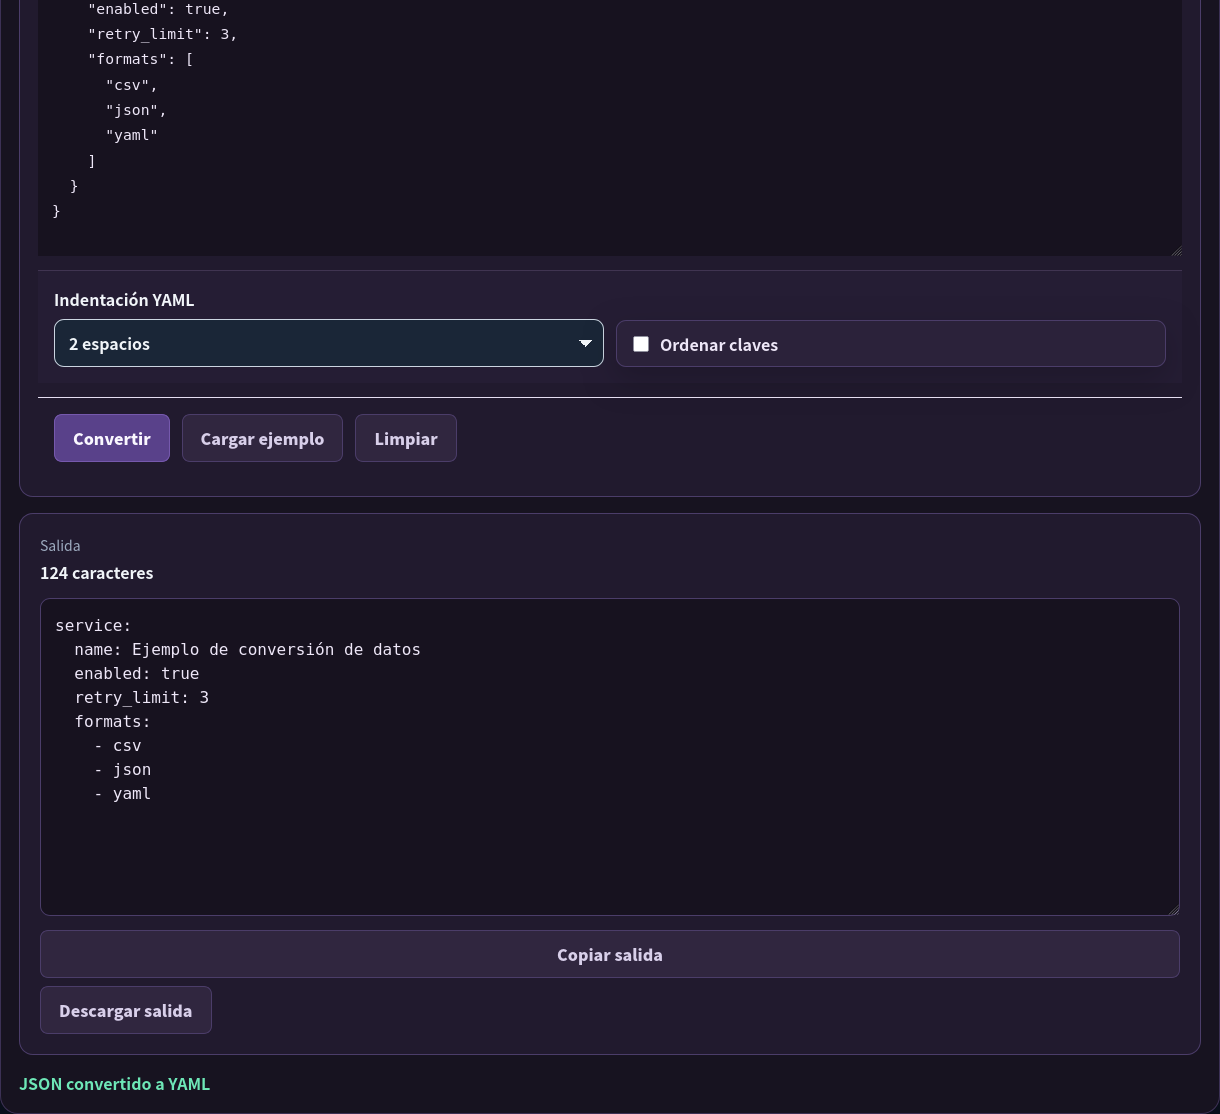Click the output textarea resize grip
Screen dimensions: 1220x1114
1173,909
